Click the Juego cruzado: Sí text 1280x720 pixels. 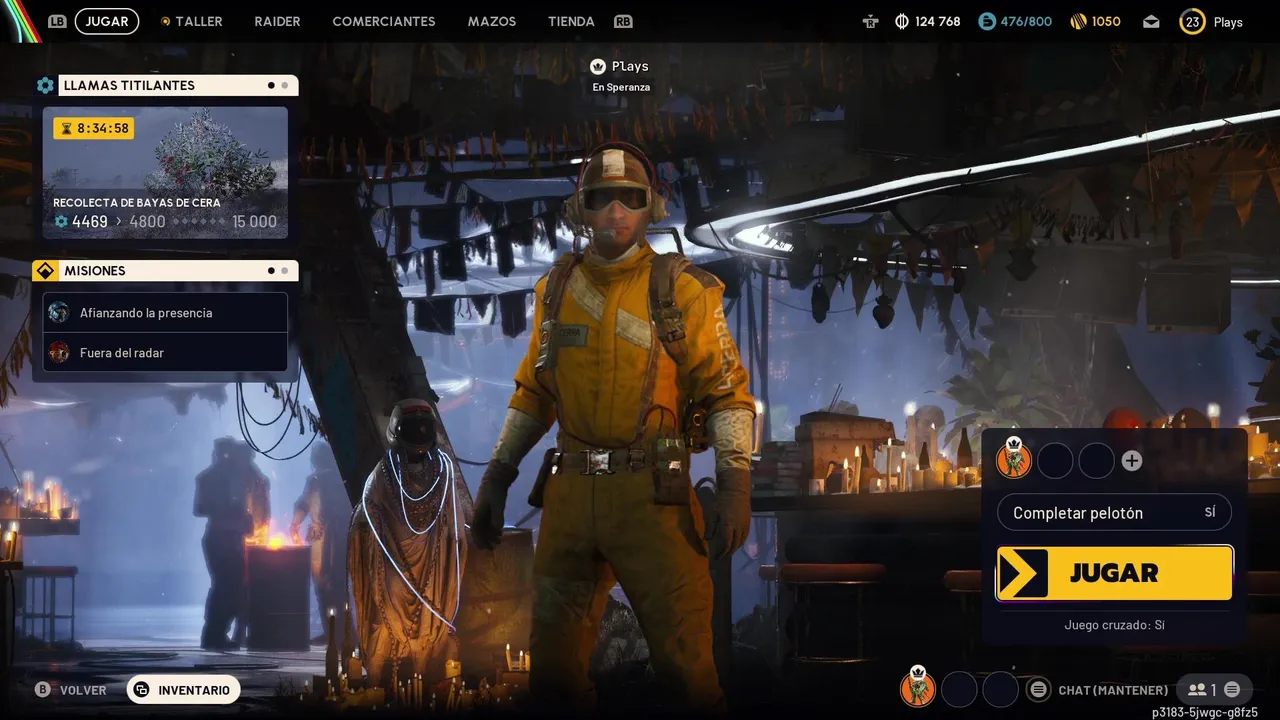coord(1114,625)
